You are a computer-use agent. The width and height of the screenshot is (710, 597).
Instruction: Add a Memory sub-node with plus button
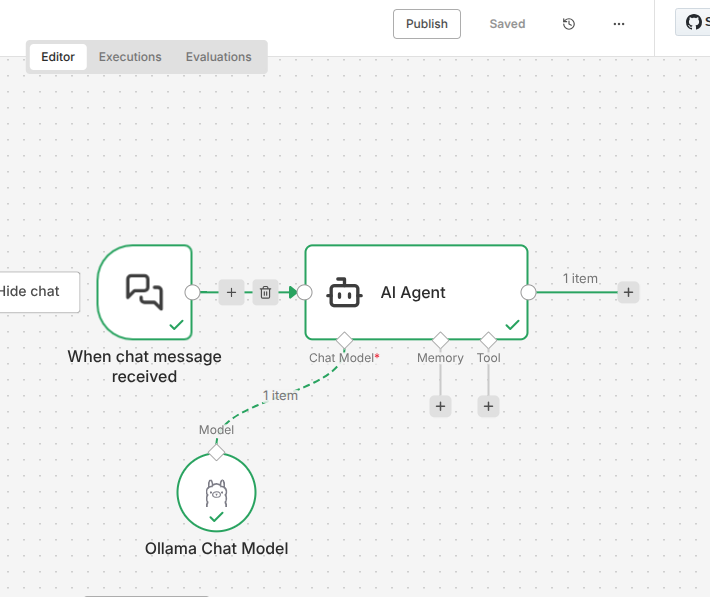pyautogui.click(x=440, y=406)
